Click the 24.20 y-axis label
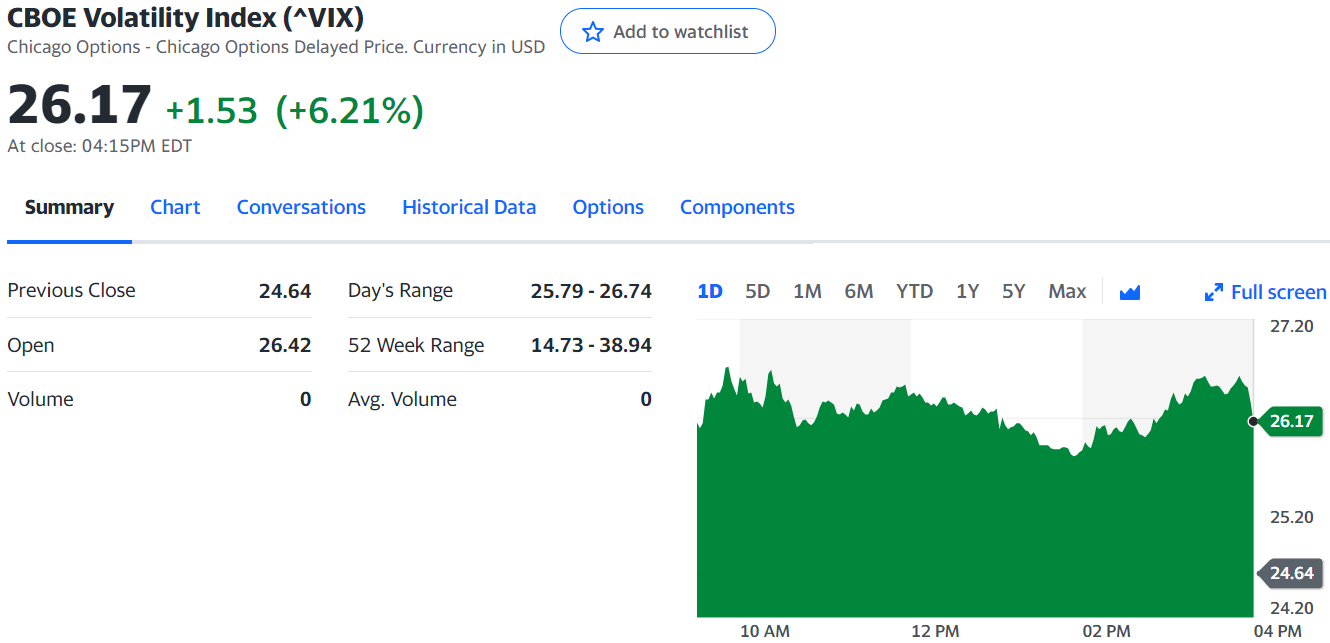 coord(1291,607)
